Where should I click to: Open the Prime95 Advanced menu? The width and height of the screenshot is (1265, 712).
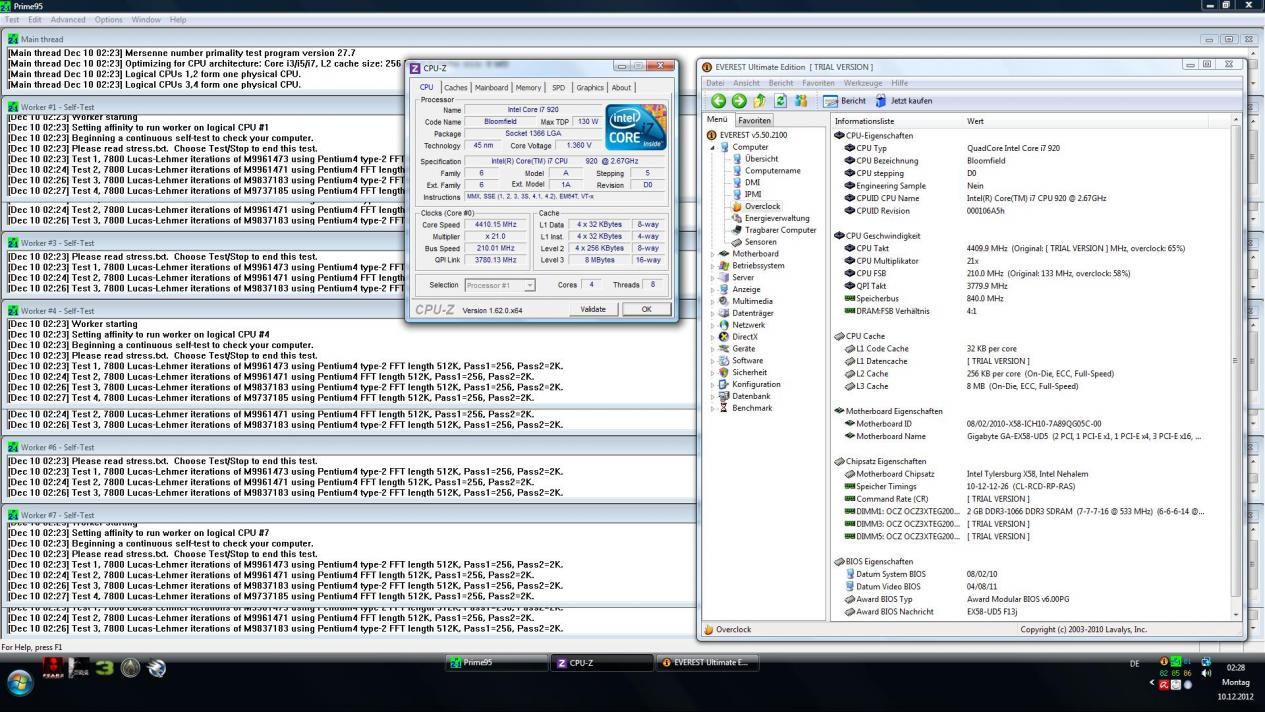68,20
